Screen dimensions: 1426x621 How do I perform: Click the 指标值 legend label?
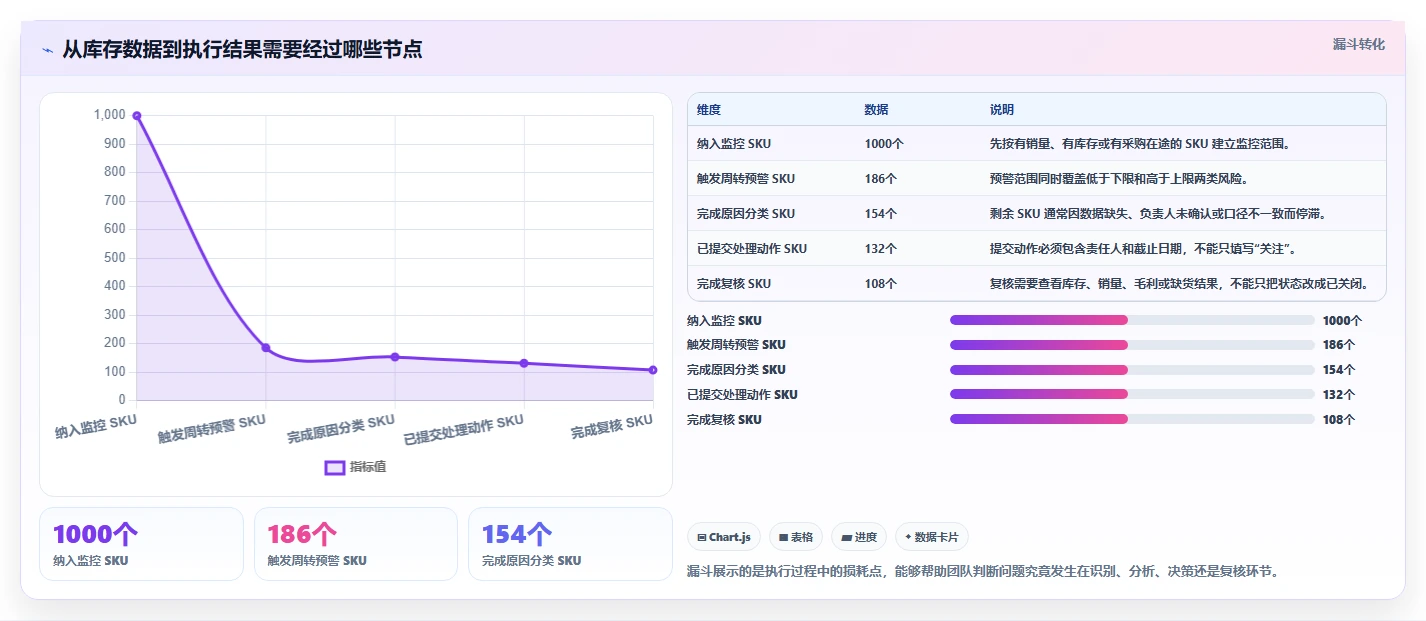click(x=368, y=467)
